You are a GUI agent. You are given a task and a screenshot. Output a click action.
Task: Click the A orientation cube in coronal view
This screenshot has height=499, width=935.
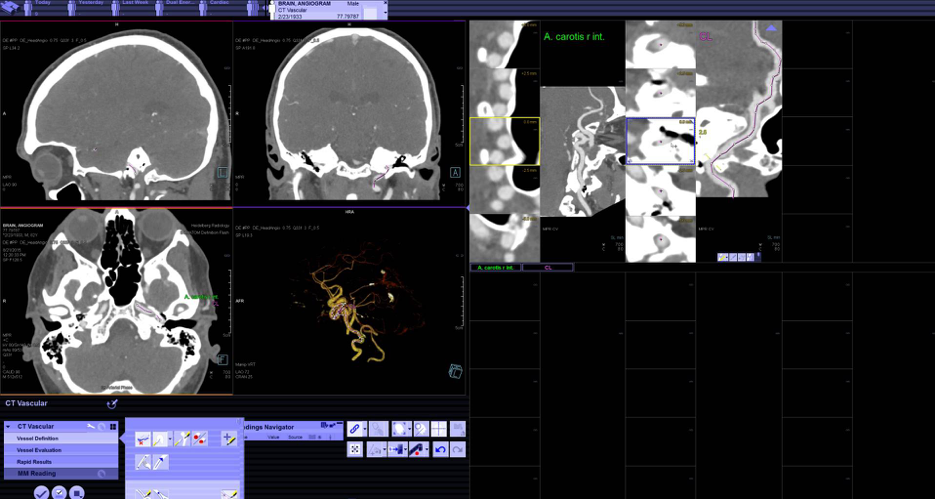click(x=455, y=172)
